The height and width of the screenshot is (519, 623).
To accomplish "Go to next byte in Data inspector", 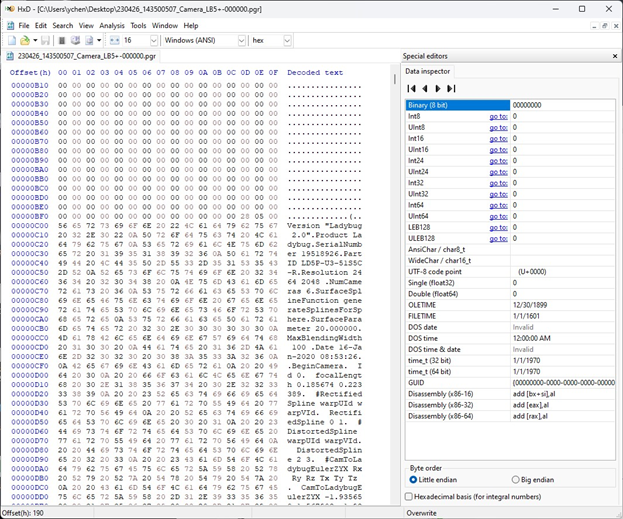I will [438, 89].
